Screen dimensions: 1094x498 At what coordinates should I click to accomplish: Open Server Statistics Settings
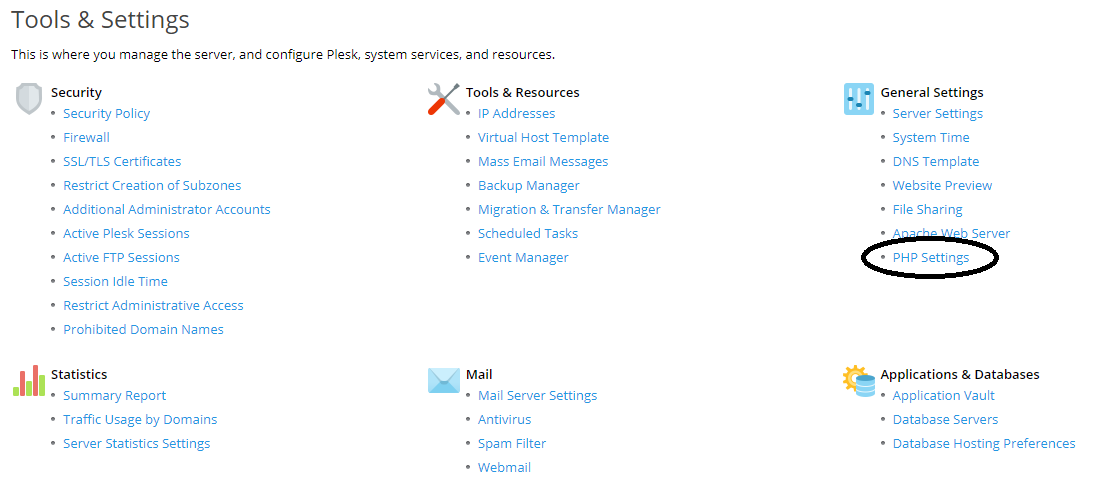pyautogui.click(x=137, y=444)
